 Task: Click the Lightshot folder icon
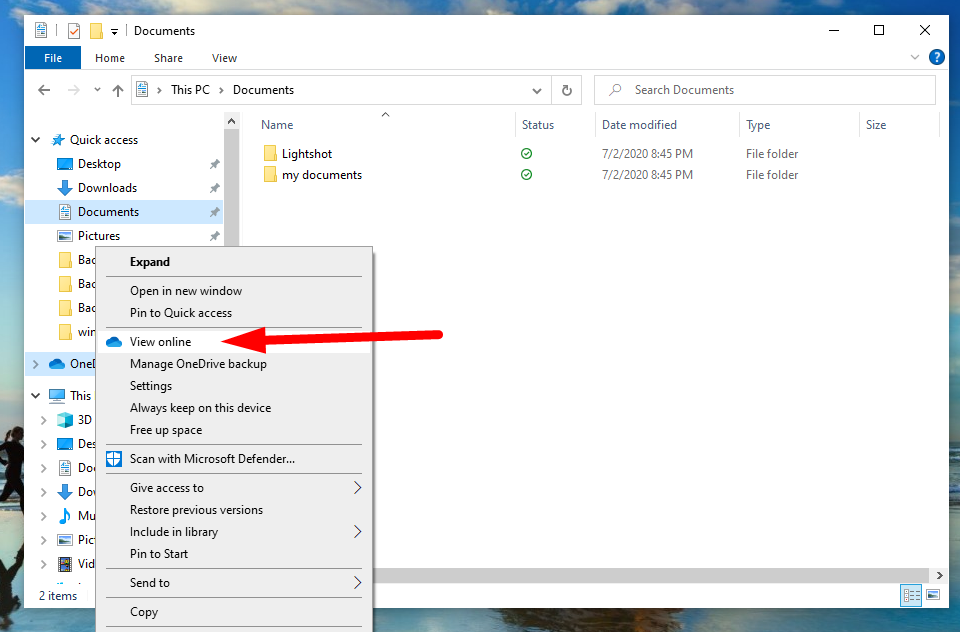click(x=270, y=154)
